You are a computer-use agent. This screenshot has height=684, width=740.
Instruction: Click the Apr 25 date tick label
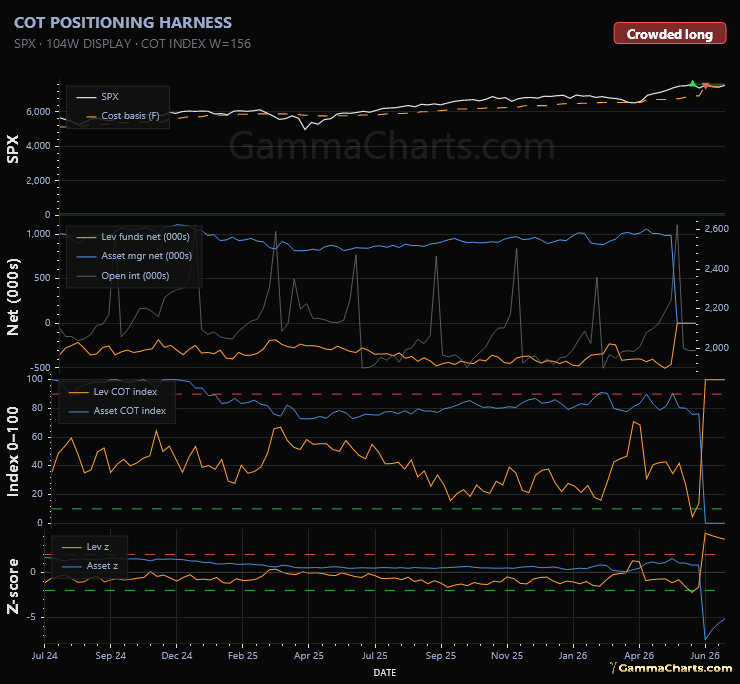[309, 656]
